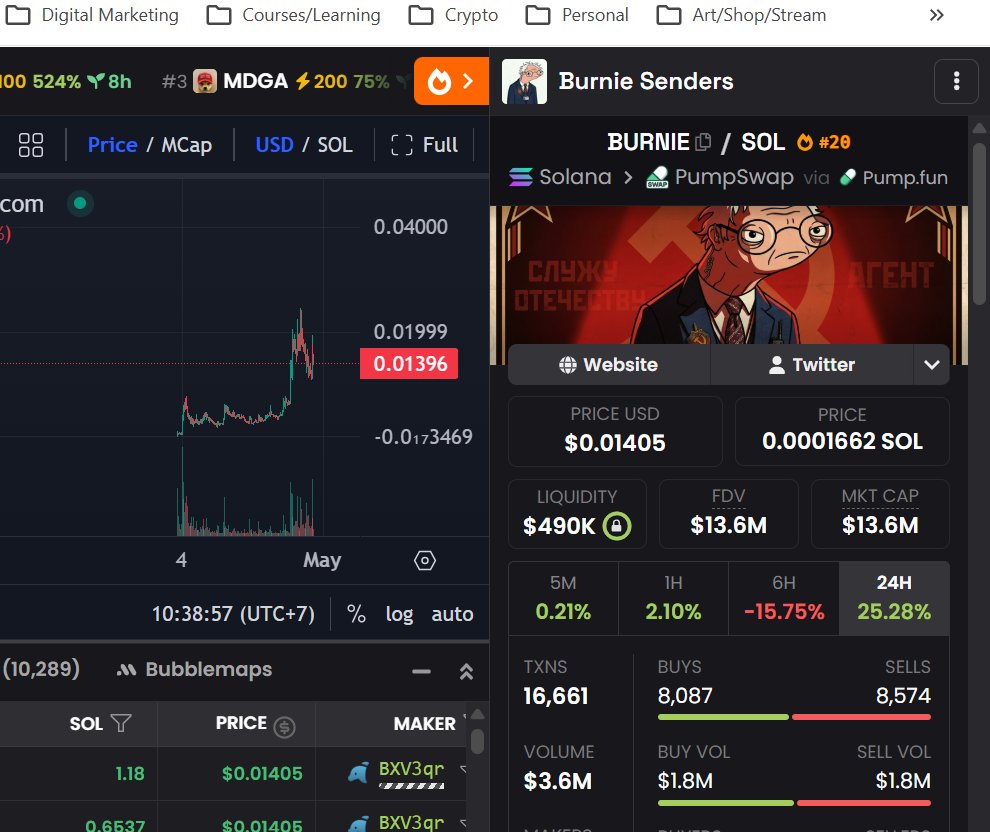Screen dimensions: 990x832
Task: Open chart settings hexagon icon
Action: 425,560
